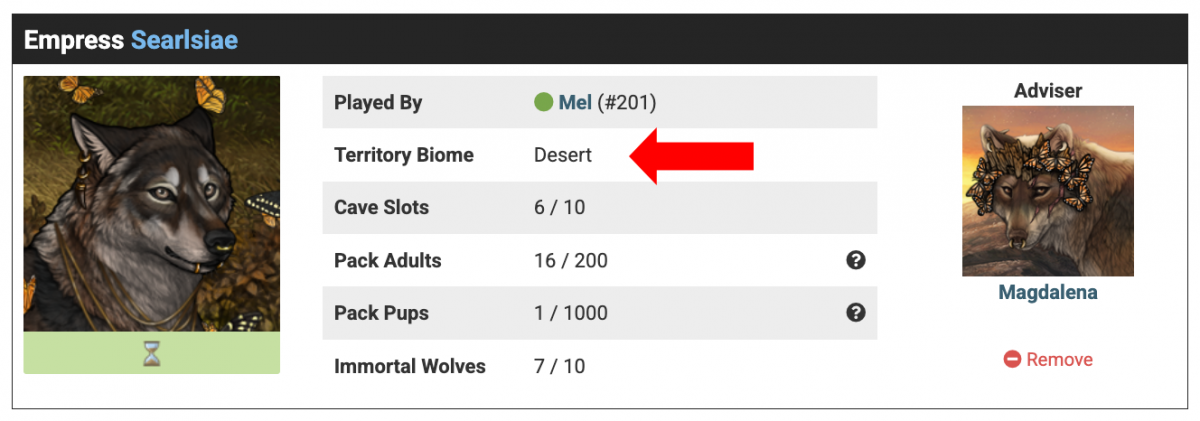Select the Empress Searlsiae wolf portrait
This screenshot has height=421, width=1200.
coord(151,204)
